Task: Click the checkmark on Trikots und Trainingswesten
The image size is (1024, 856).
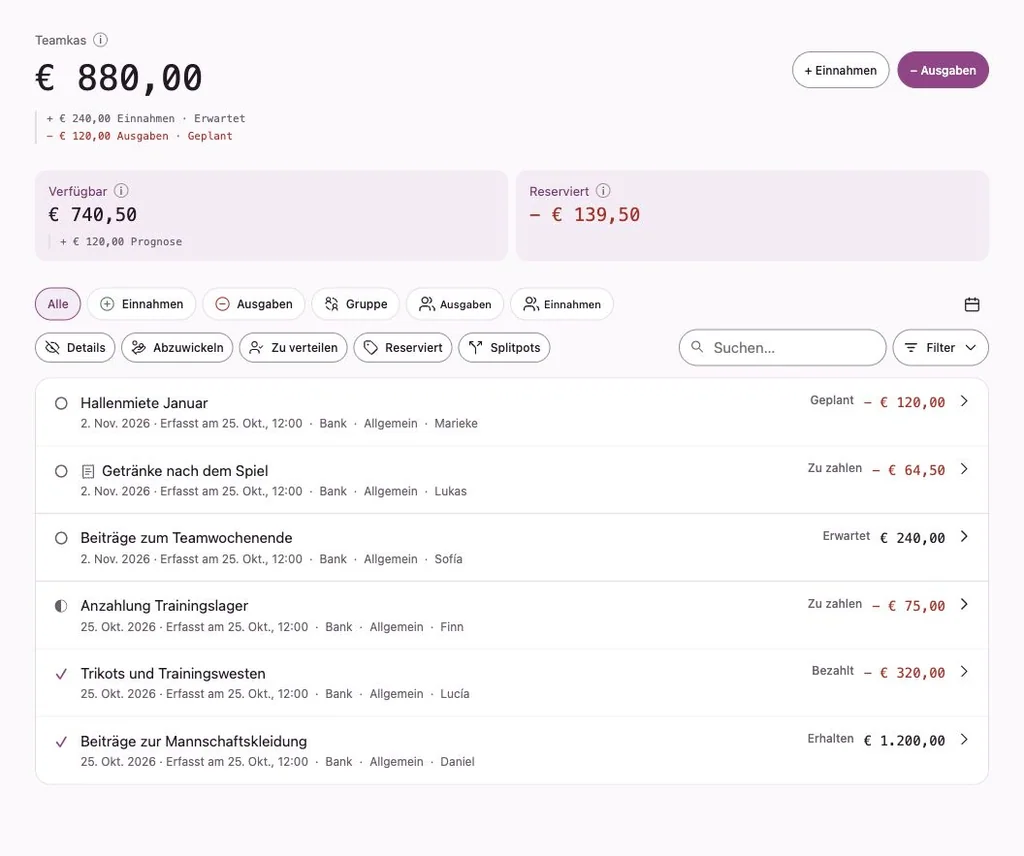Action: [x=61, y=674]
